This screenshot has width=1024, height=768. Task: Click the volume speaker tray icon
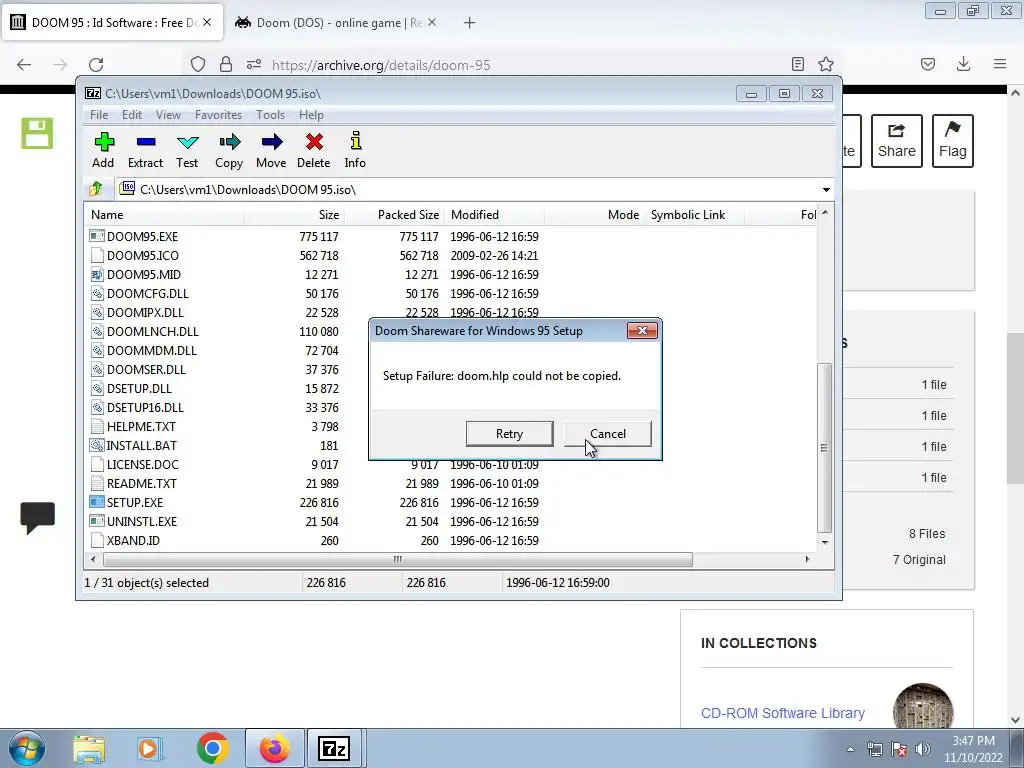923,749
